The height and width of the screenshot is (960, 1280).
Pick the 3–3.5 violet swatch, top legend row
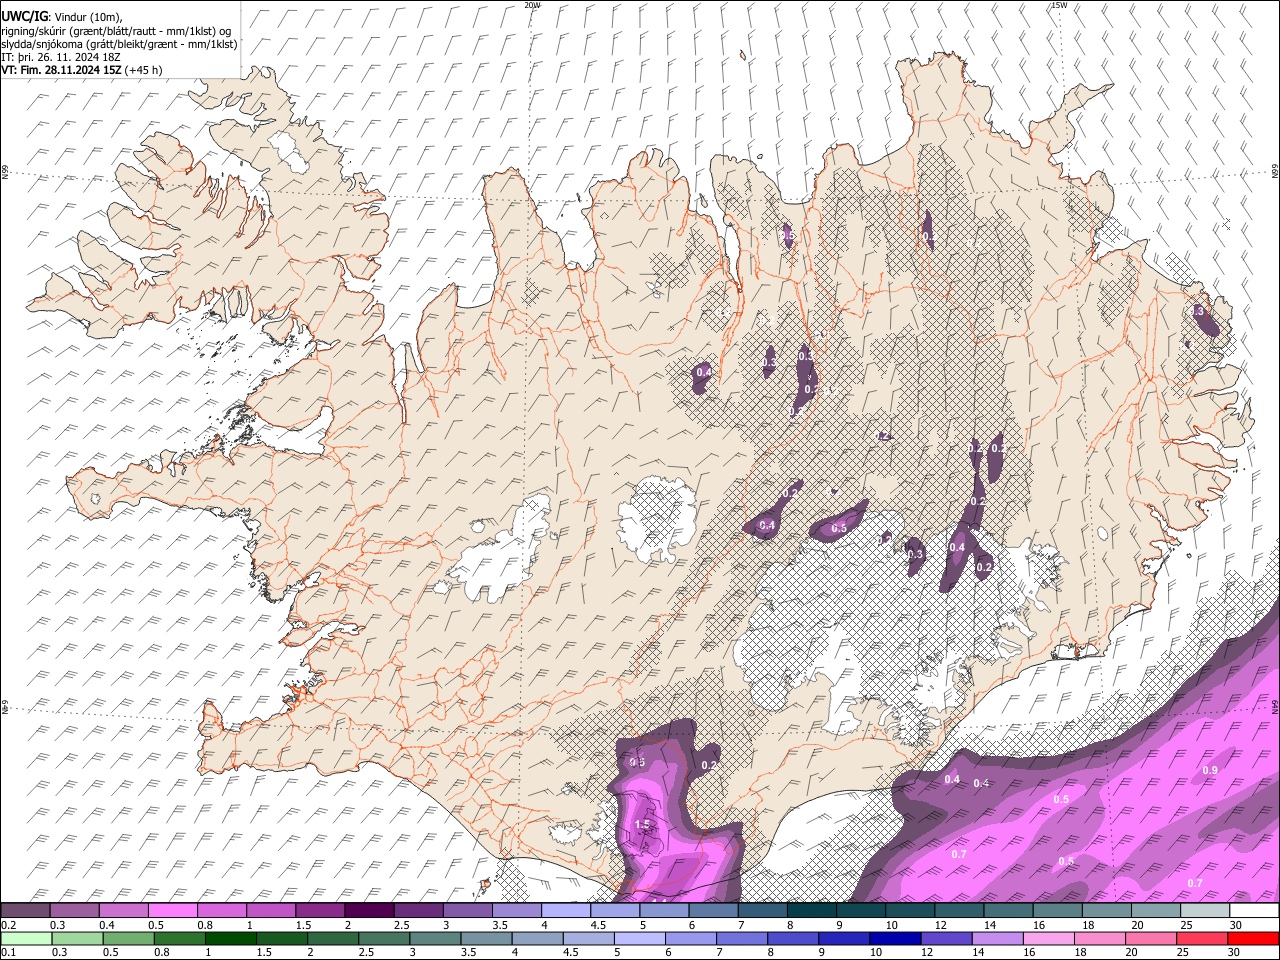pos(468,911)
